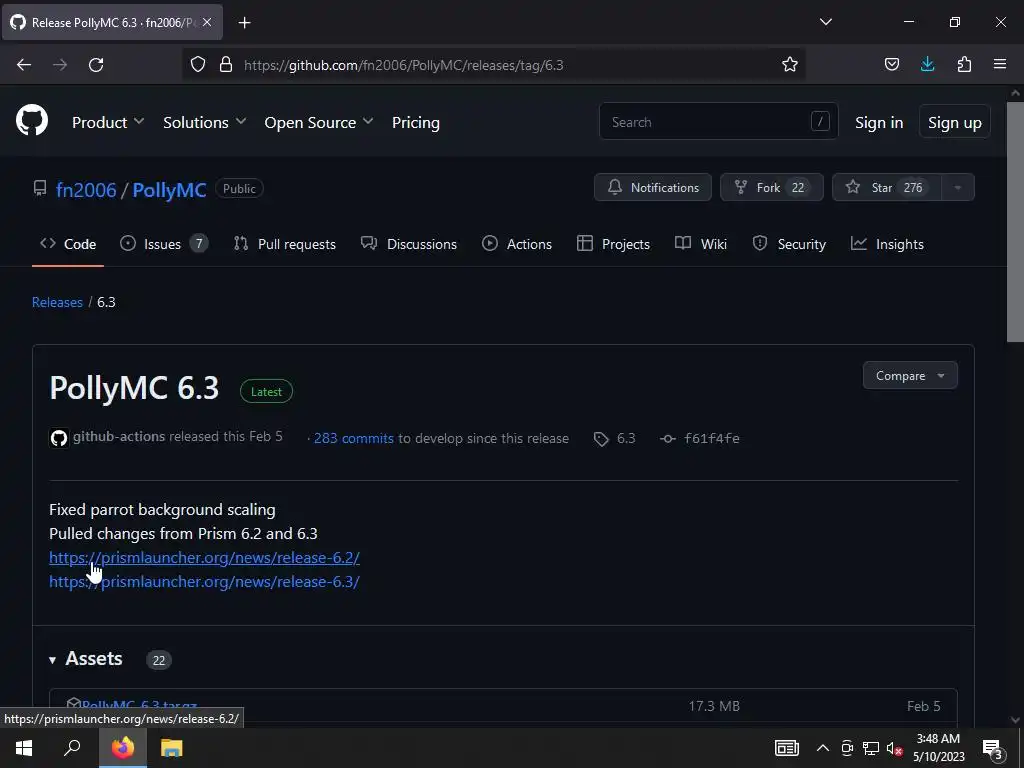Fork the repository with Fork button

pyautogui.click(x=771, y=187)
